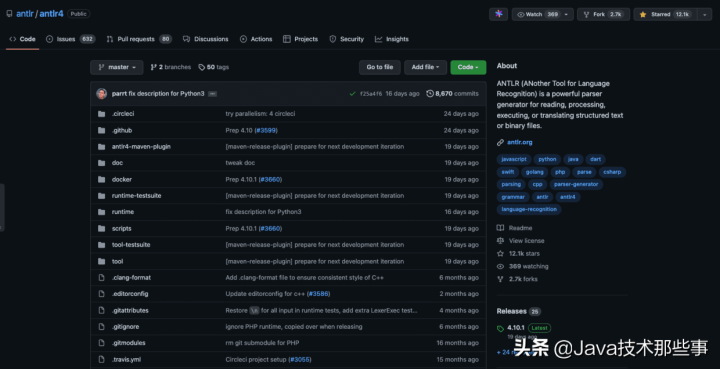Select the python topic tag
Screen dimensions: 720x369
point(547,159)
